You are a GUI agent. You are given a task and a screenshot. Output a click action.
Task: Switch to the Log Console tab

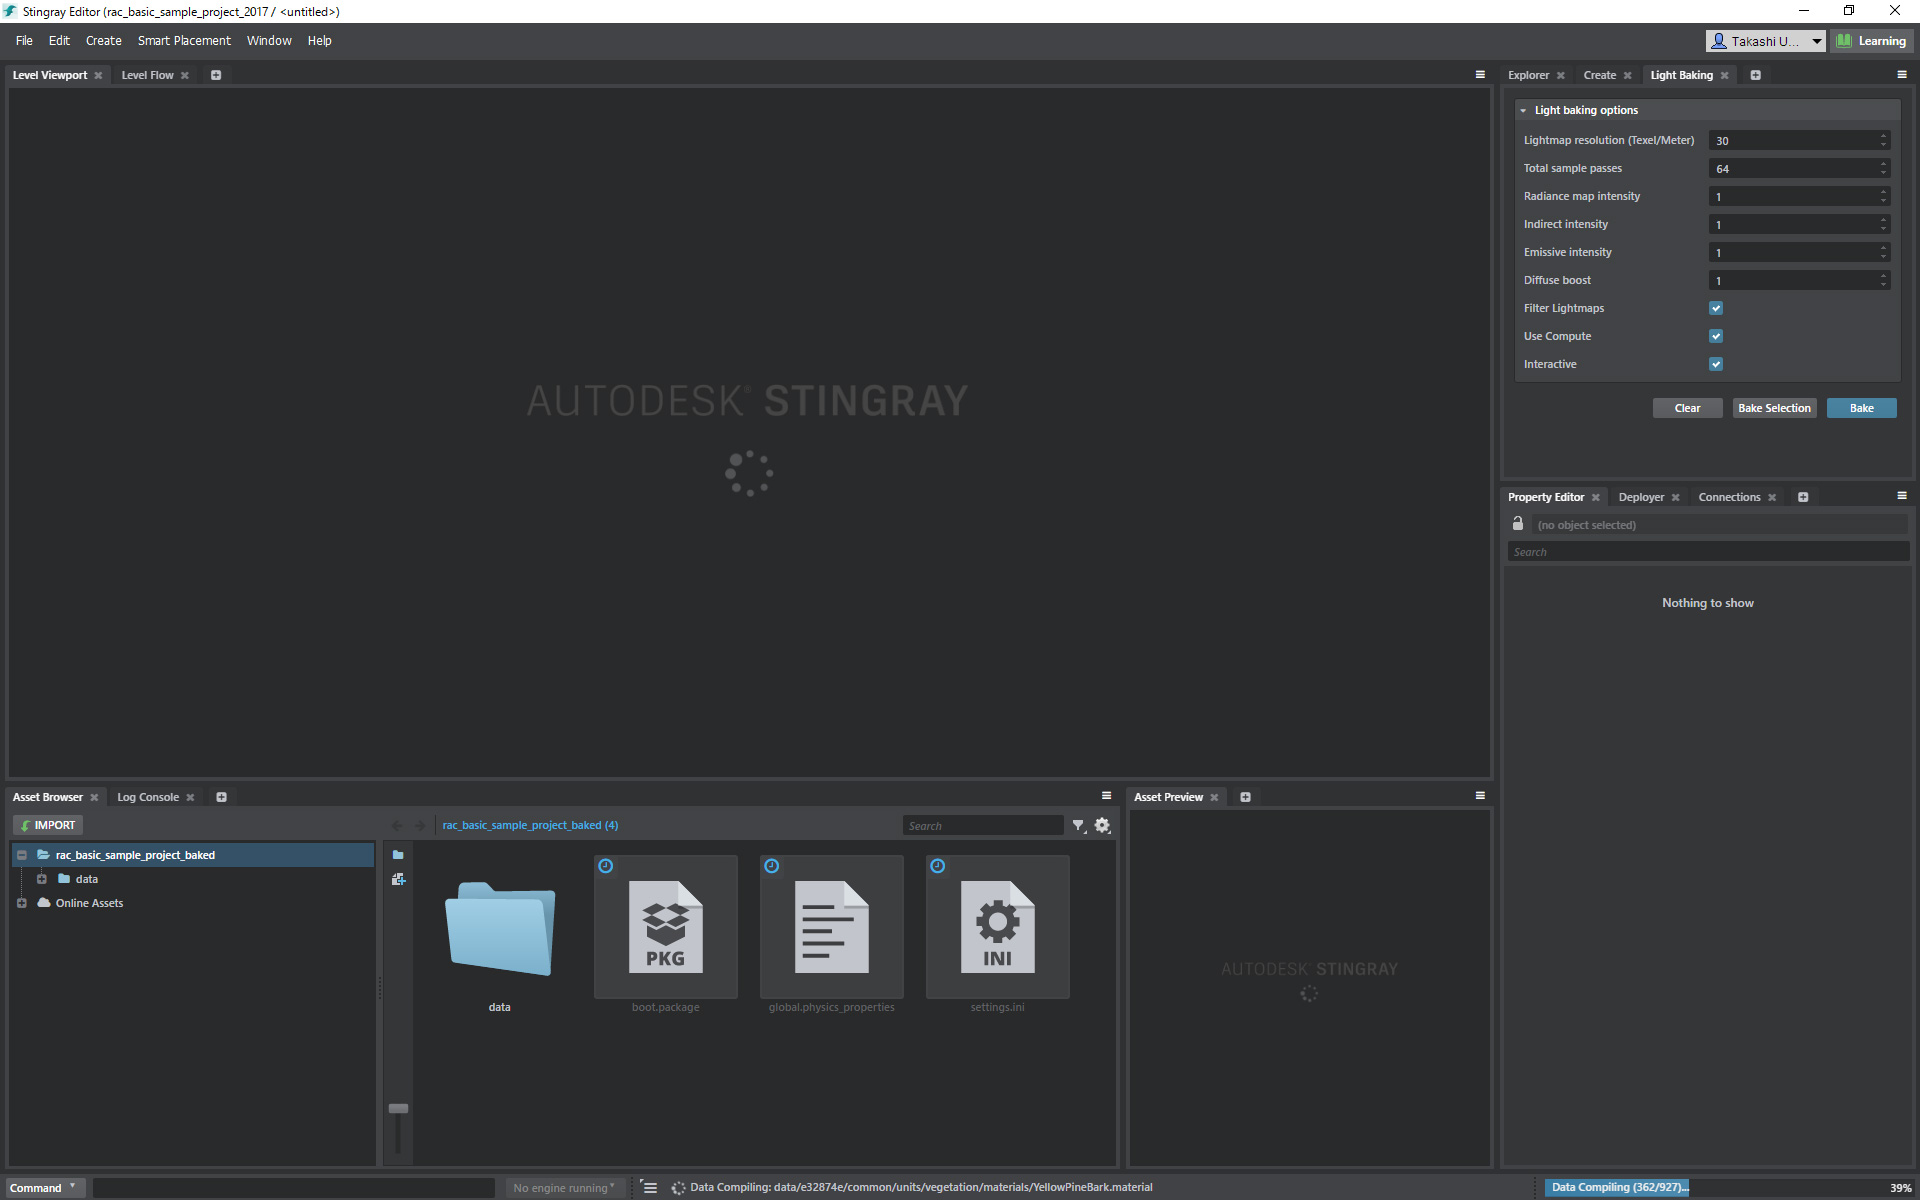pos(148,797)
